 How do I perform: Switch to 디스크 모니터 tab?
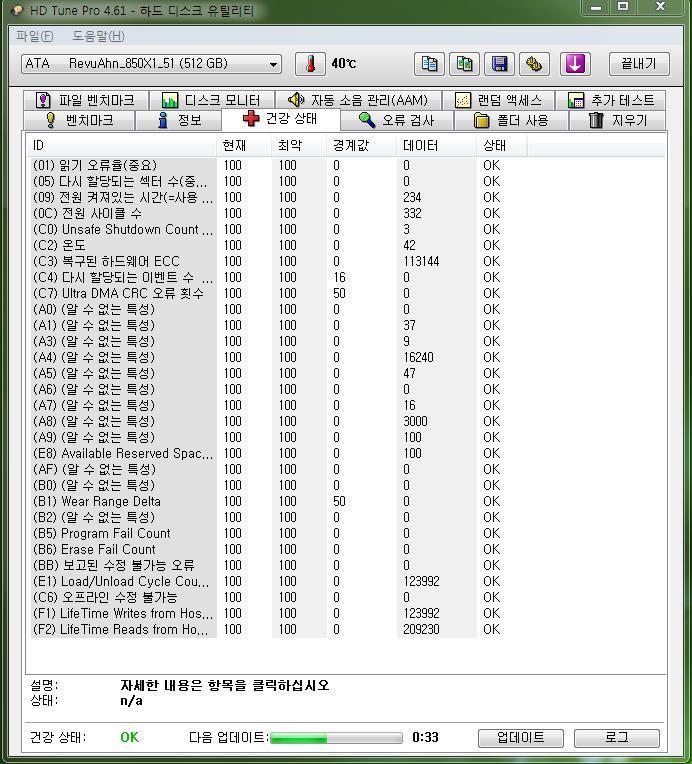click(x=211, y=100)
